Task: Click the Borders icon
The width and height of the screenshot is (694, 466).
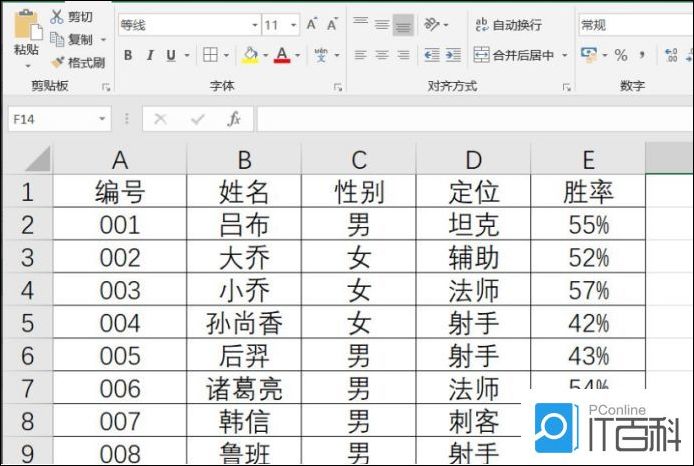Action: coord(210,55)
